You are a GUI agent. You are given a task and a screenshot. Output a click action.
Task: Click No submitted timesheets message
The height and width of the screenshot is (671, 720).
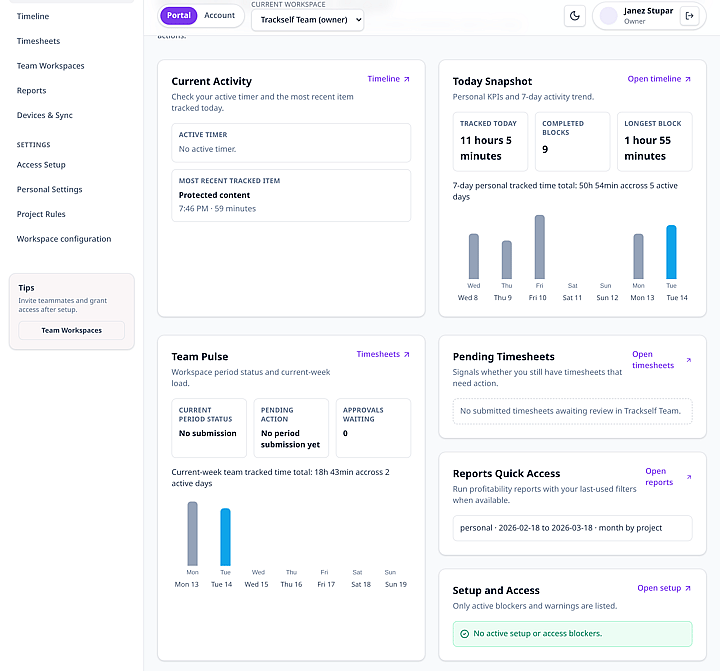pos(572,412)
